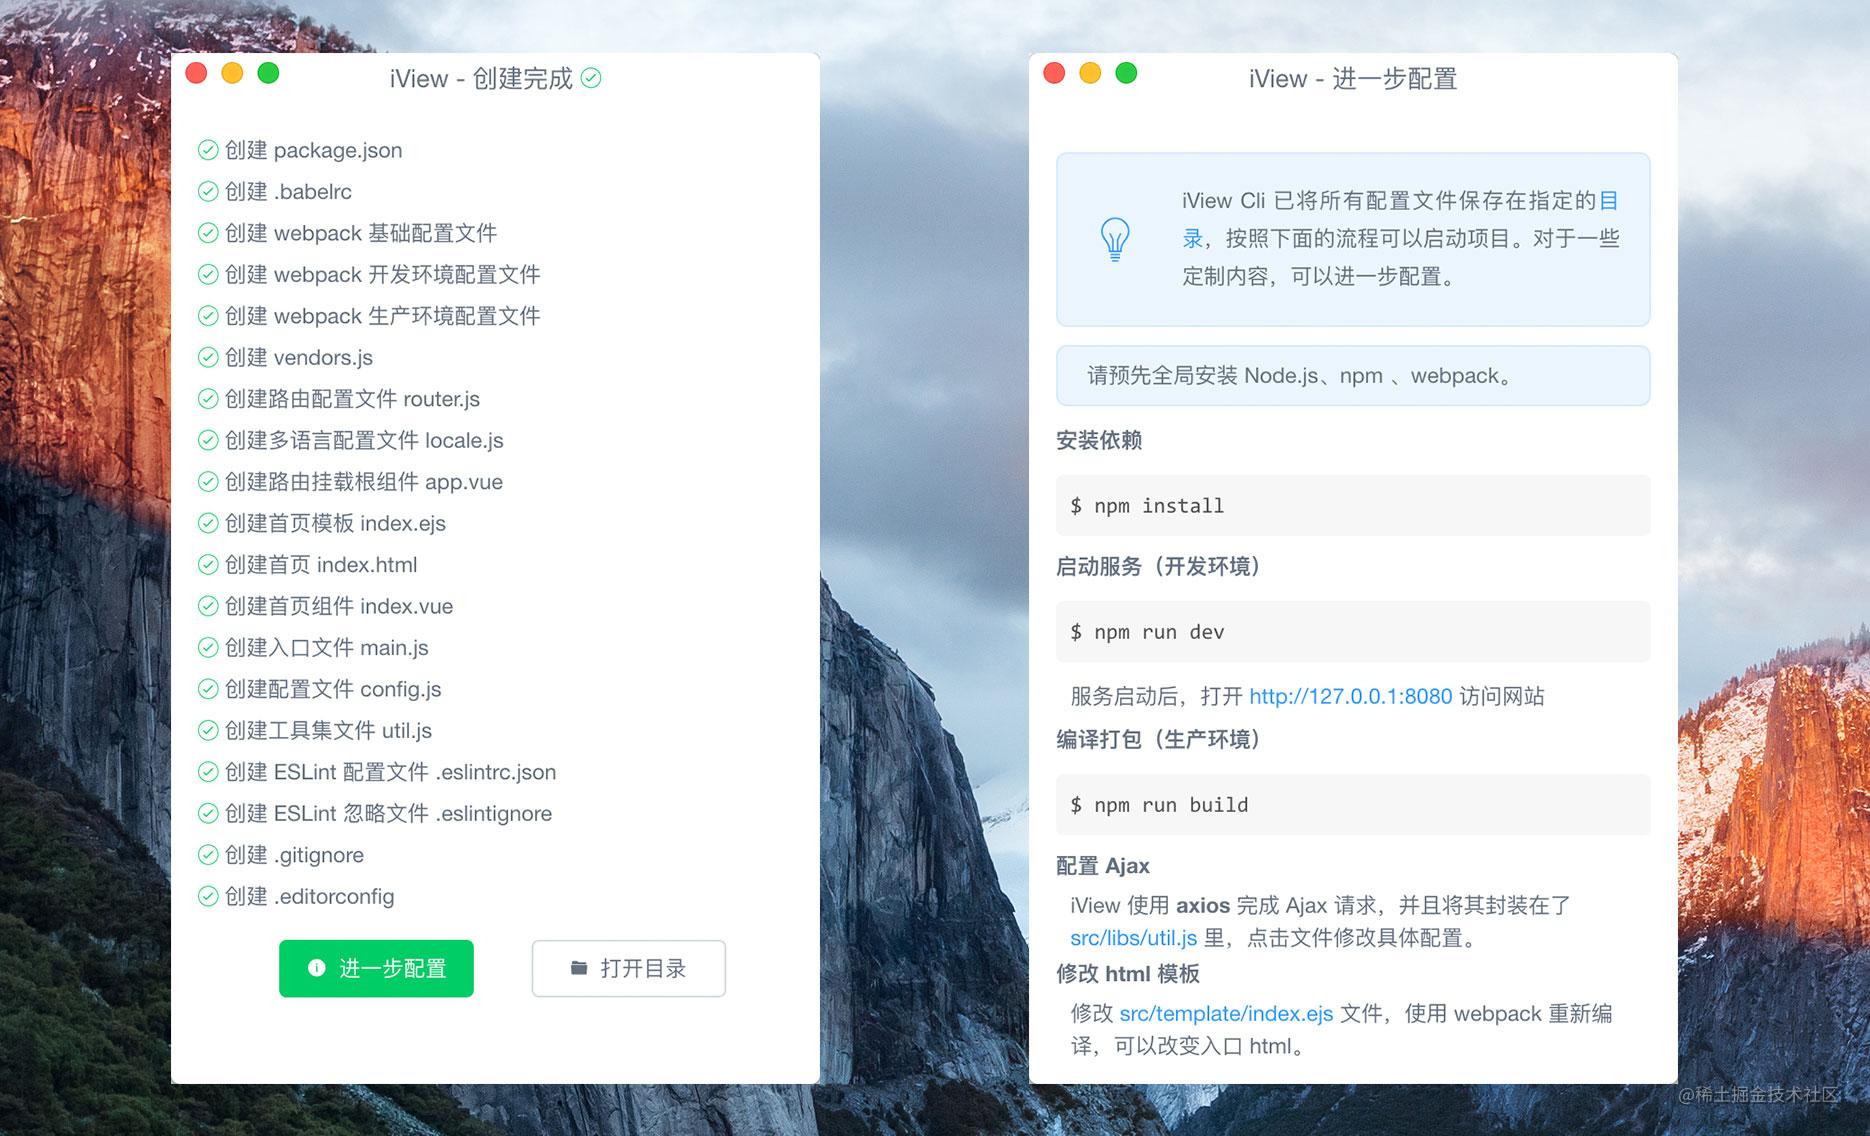Click the npm run dev code block

(1353, 631)
